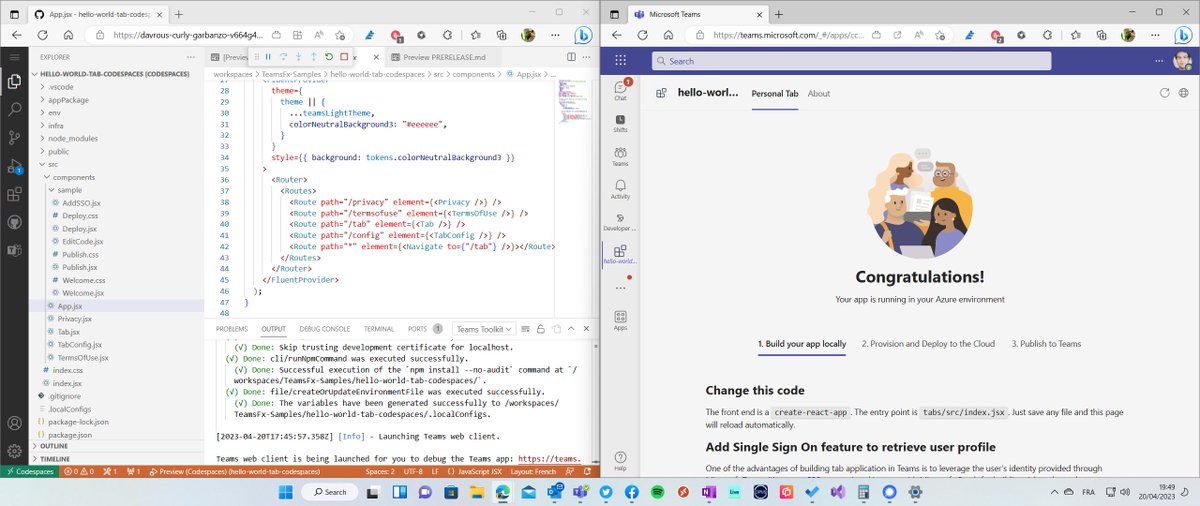Open Teams in the Teams sidebar
Viewport: 1200px width, 506px height.
(x=621, y=156)
